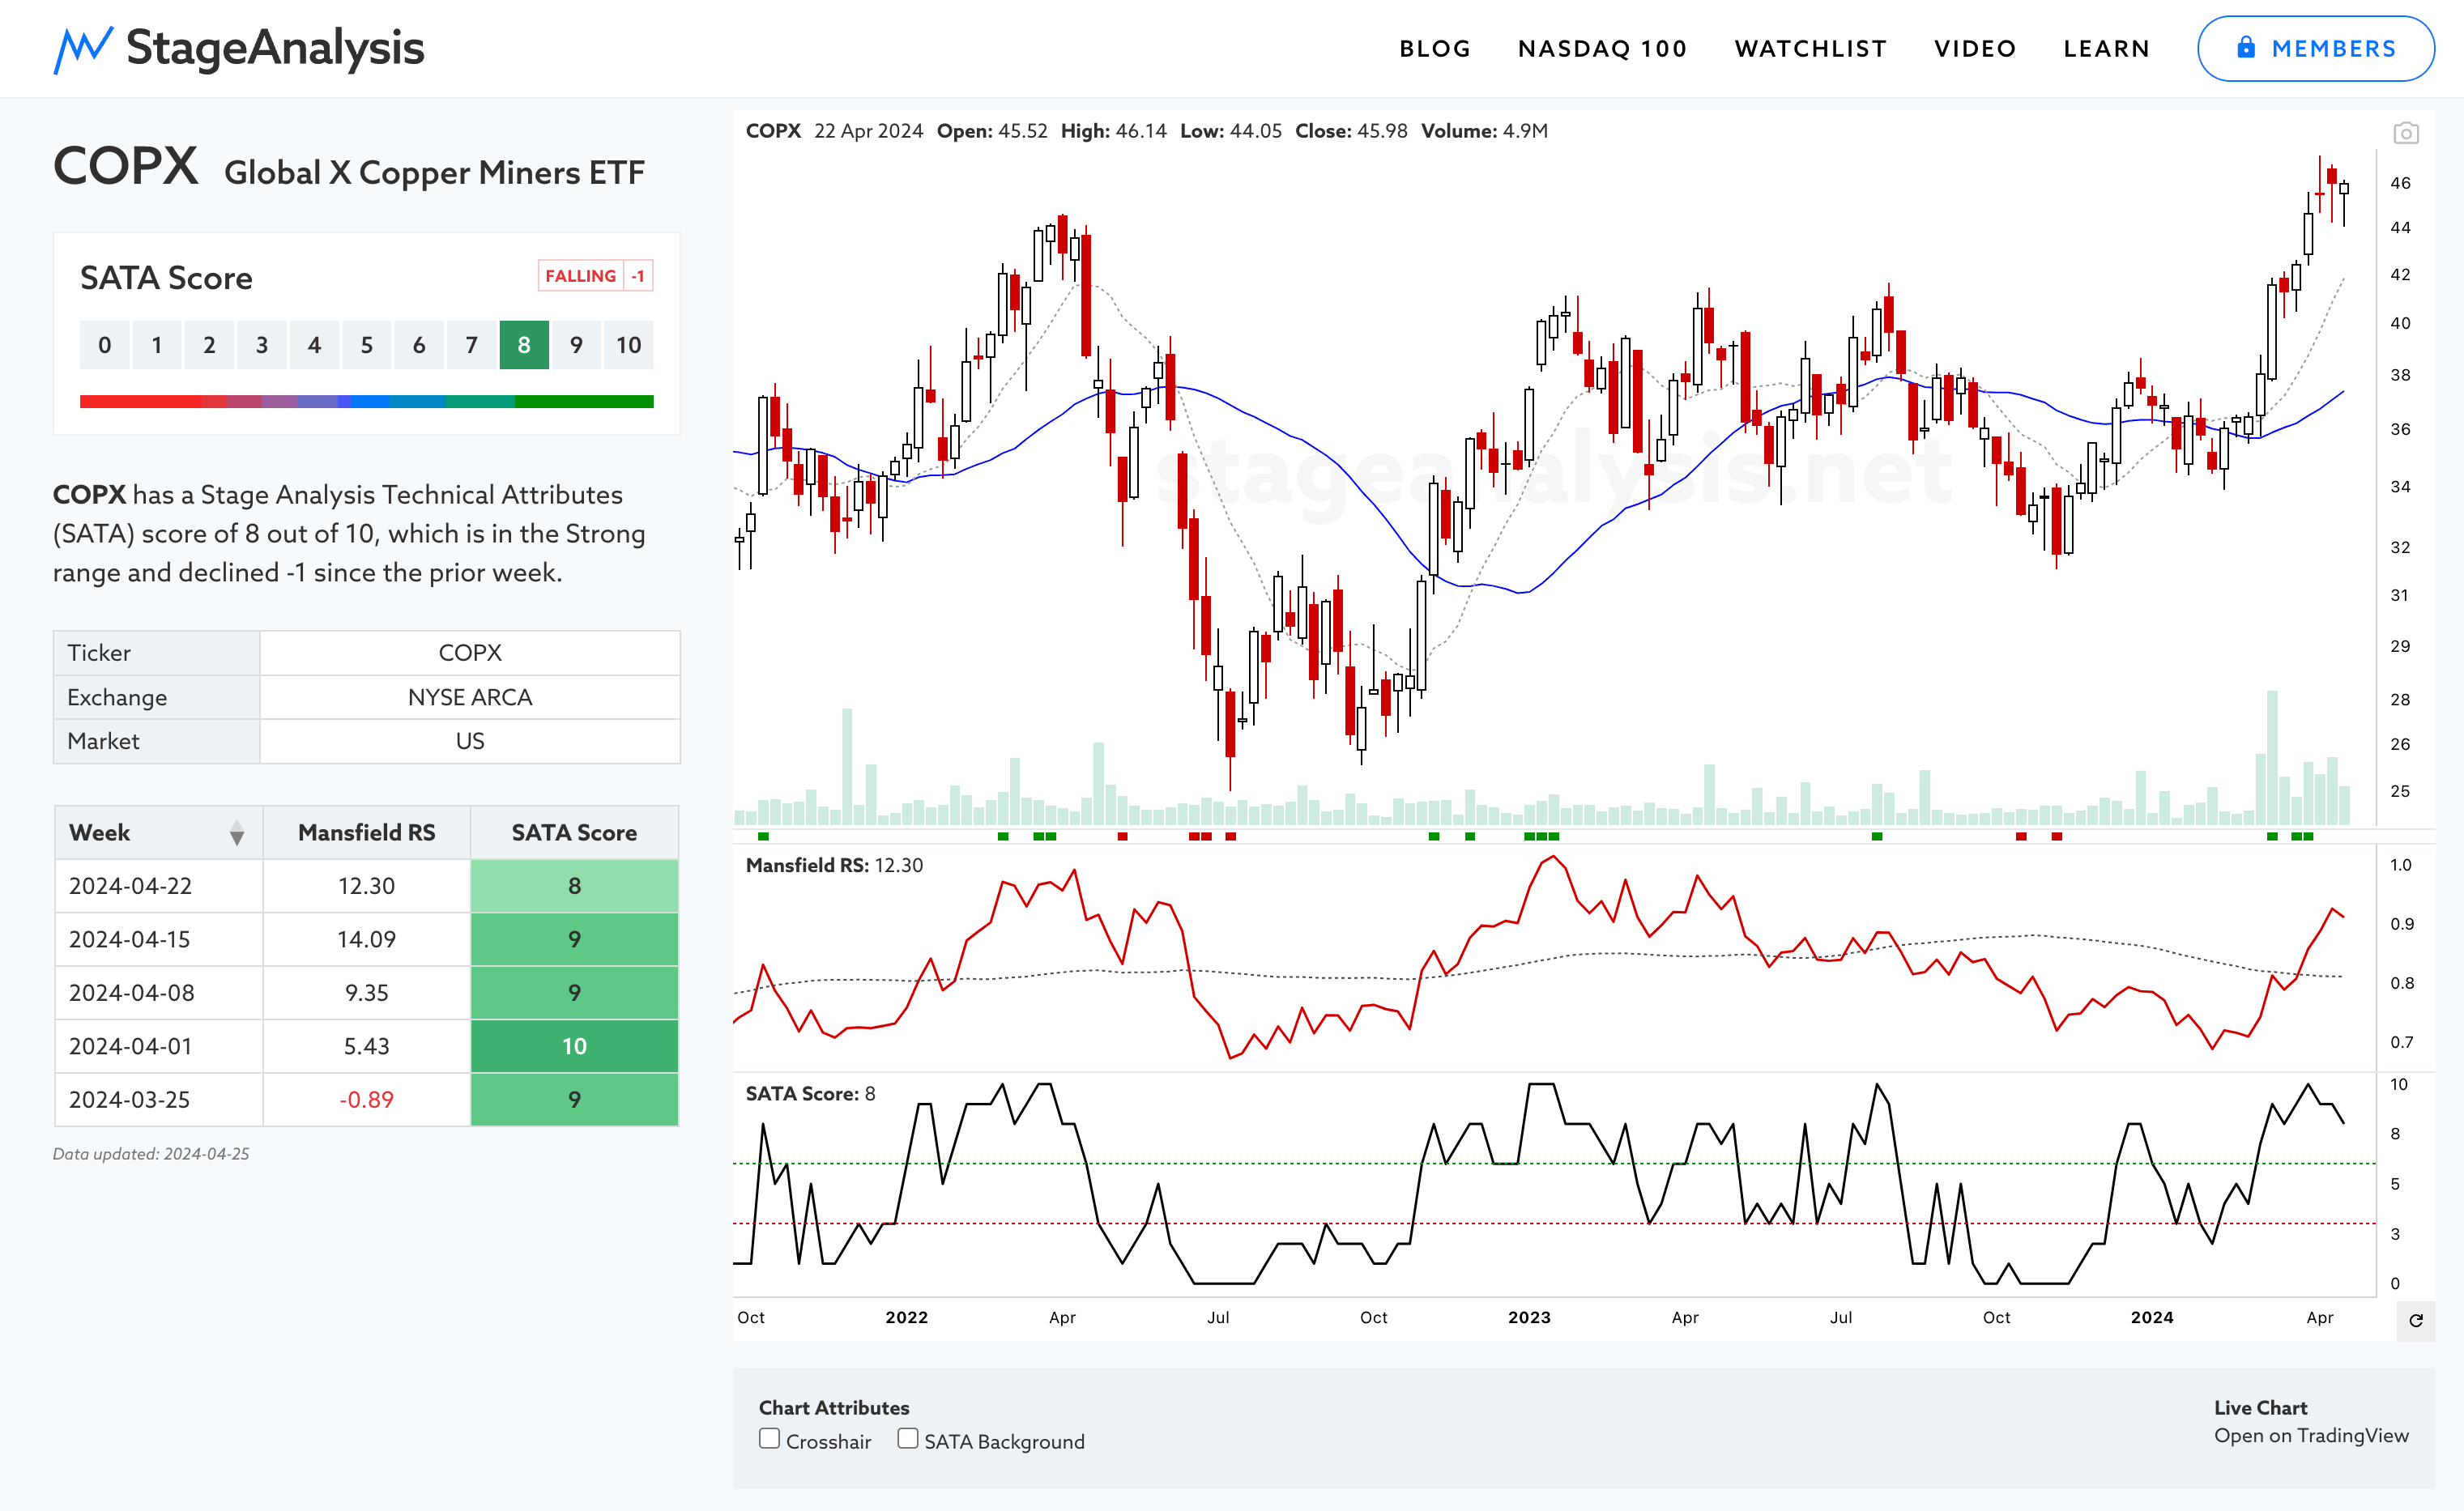Click the NYSE ARCA exchange cell
The width and height of the screenshot is (2464, 1511).
coord(470,697)
